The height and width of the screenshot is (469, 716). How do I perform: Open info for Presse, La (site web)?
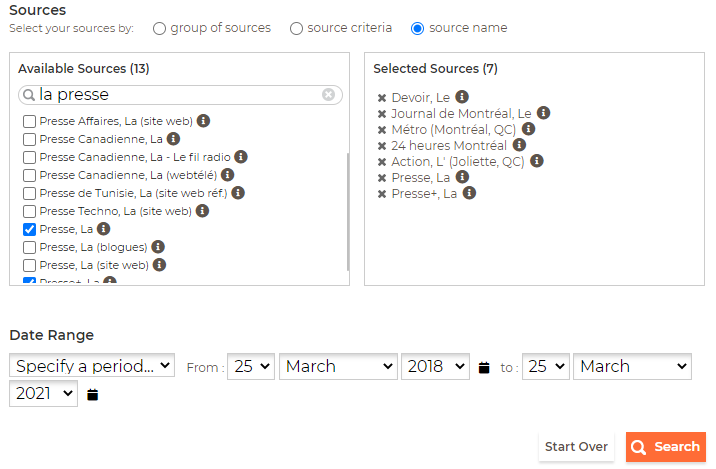pos(159,264)
